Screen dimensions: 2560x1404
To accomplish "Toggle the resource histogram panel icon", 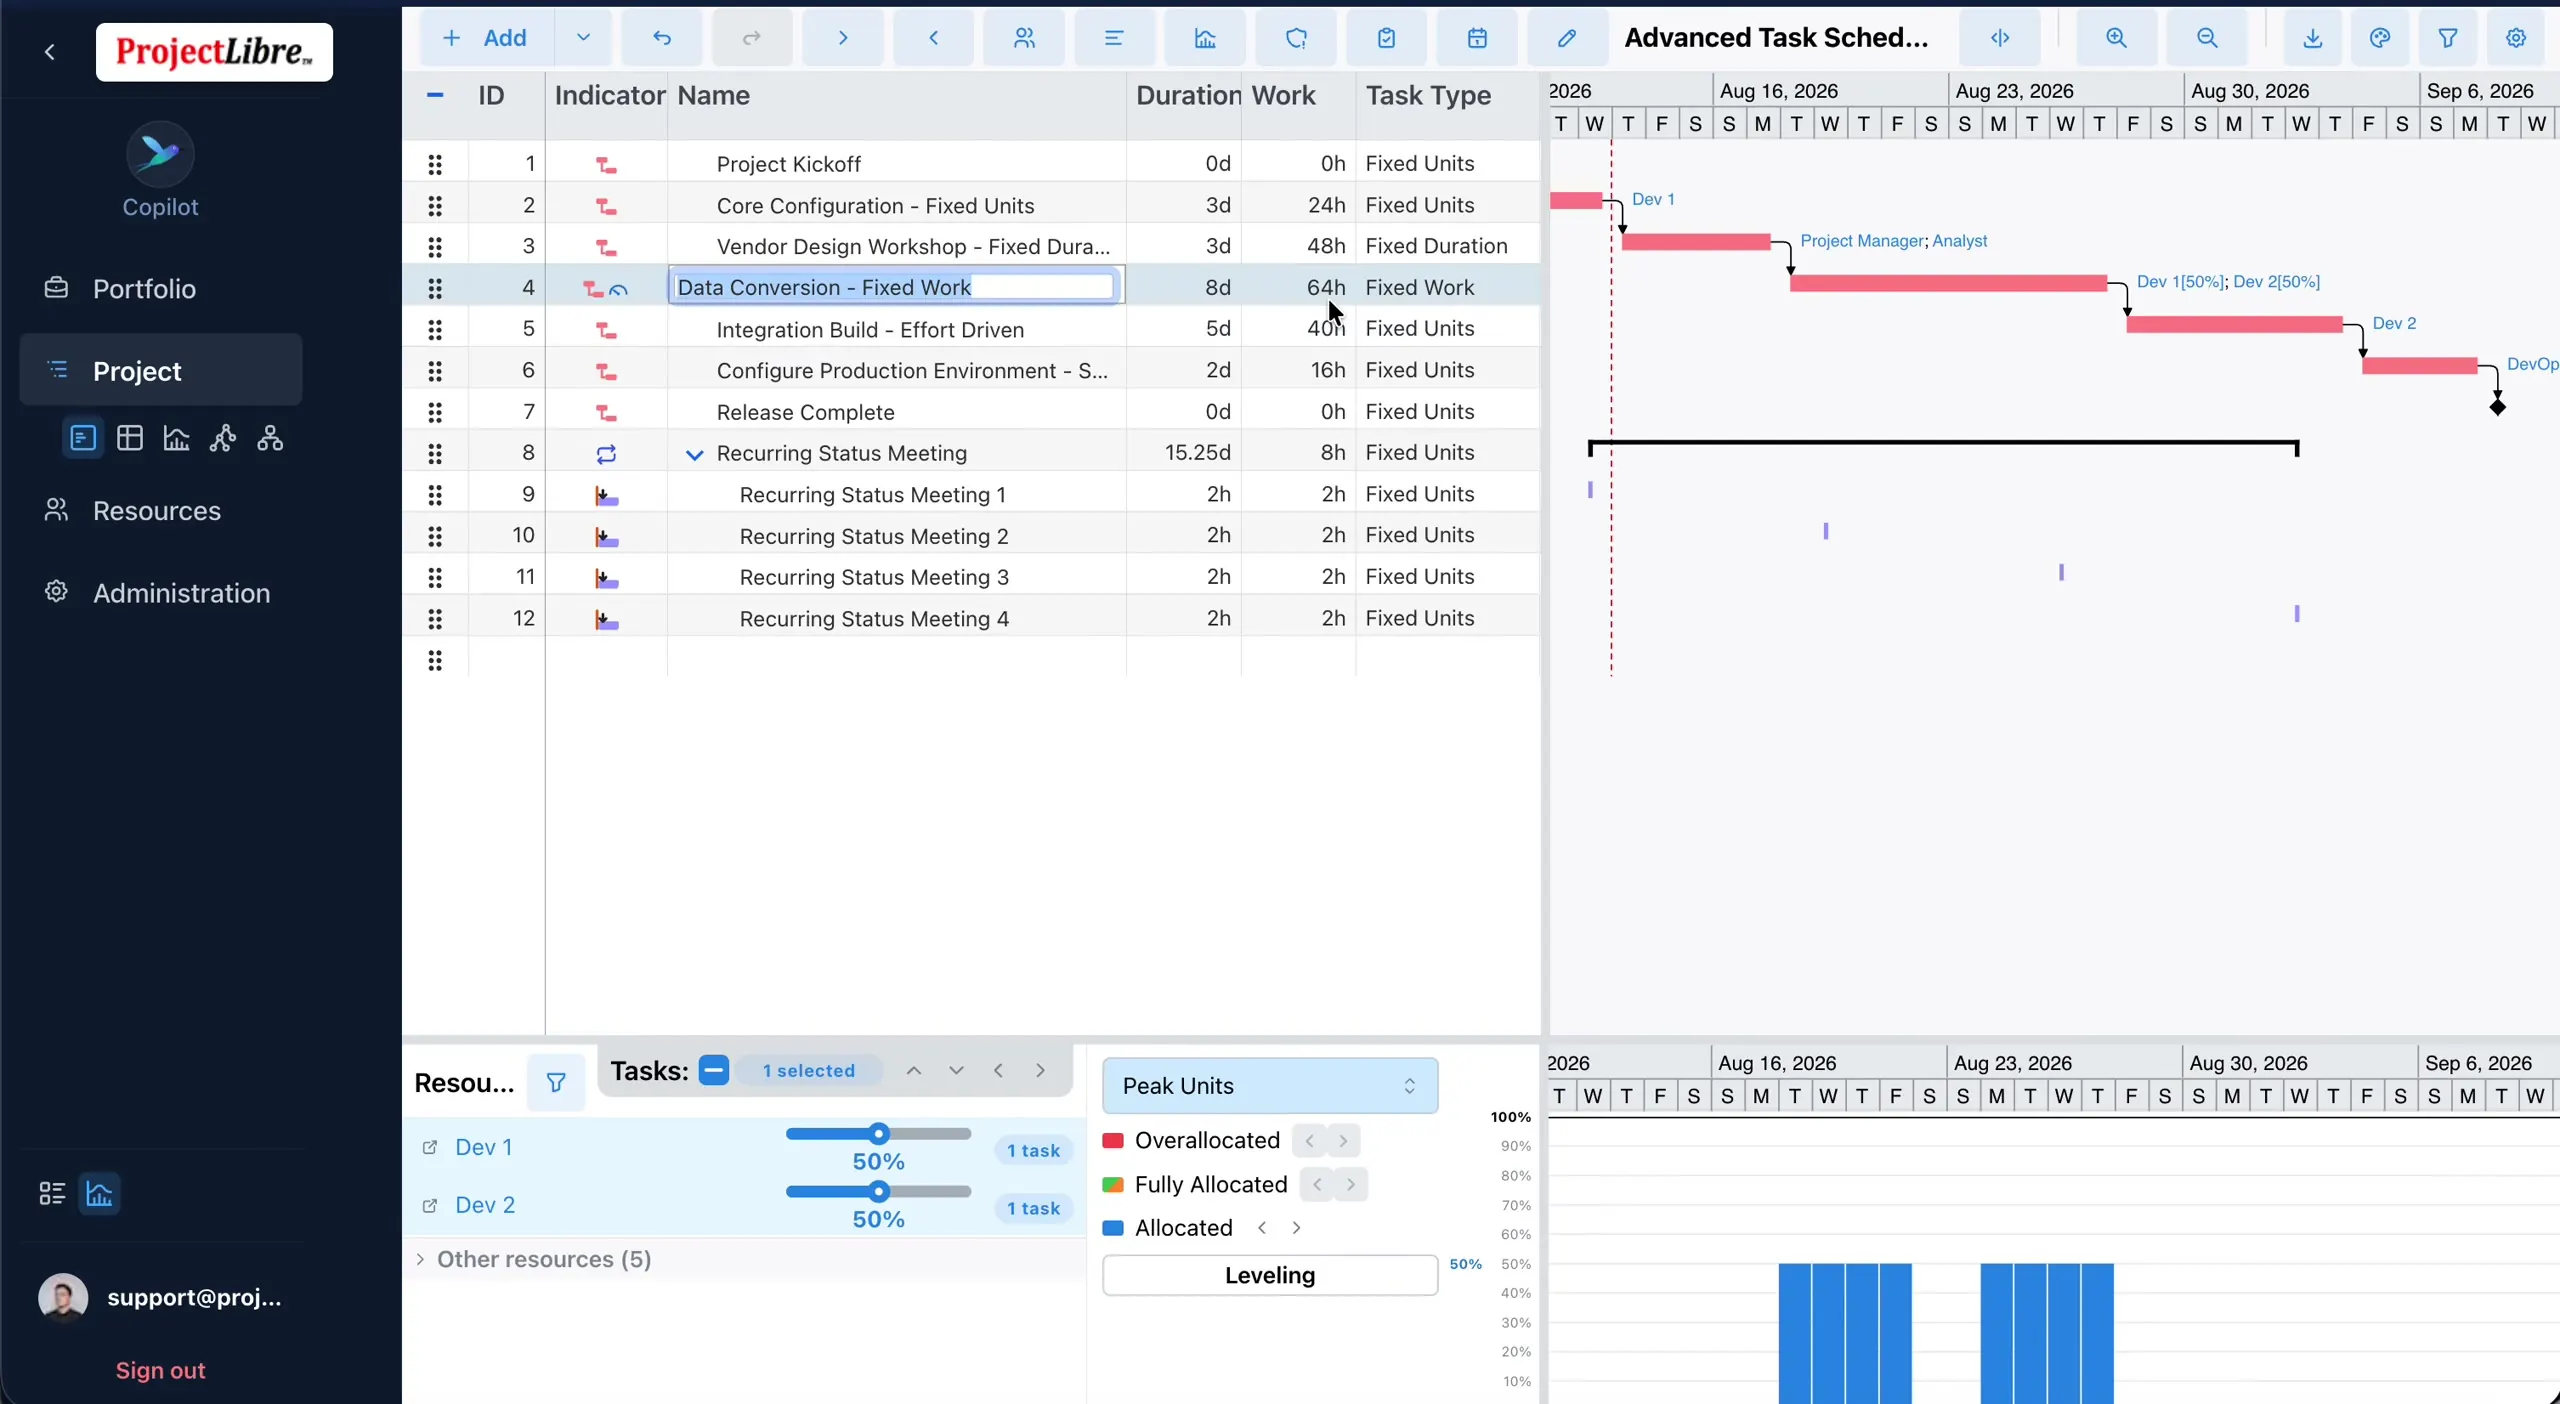I will 99,1193.
